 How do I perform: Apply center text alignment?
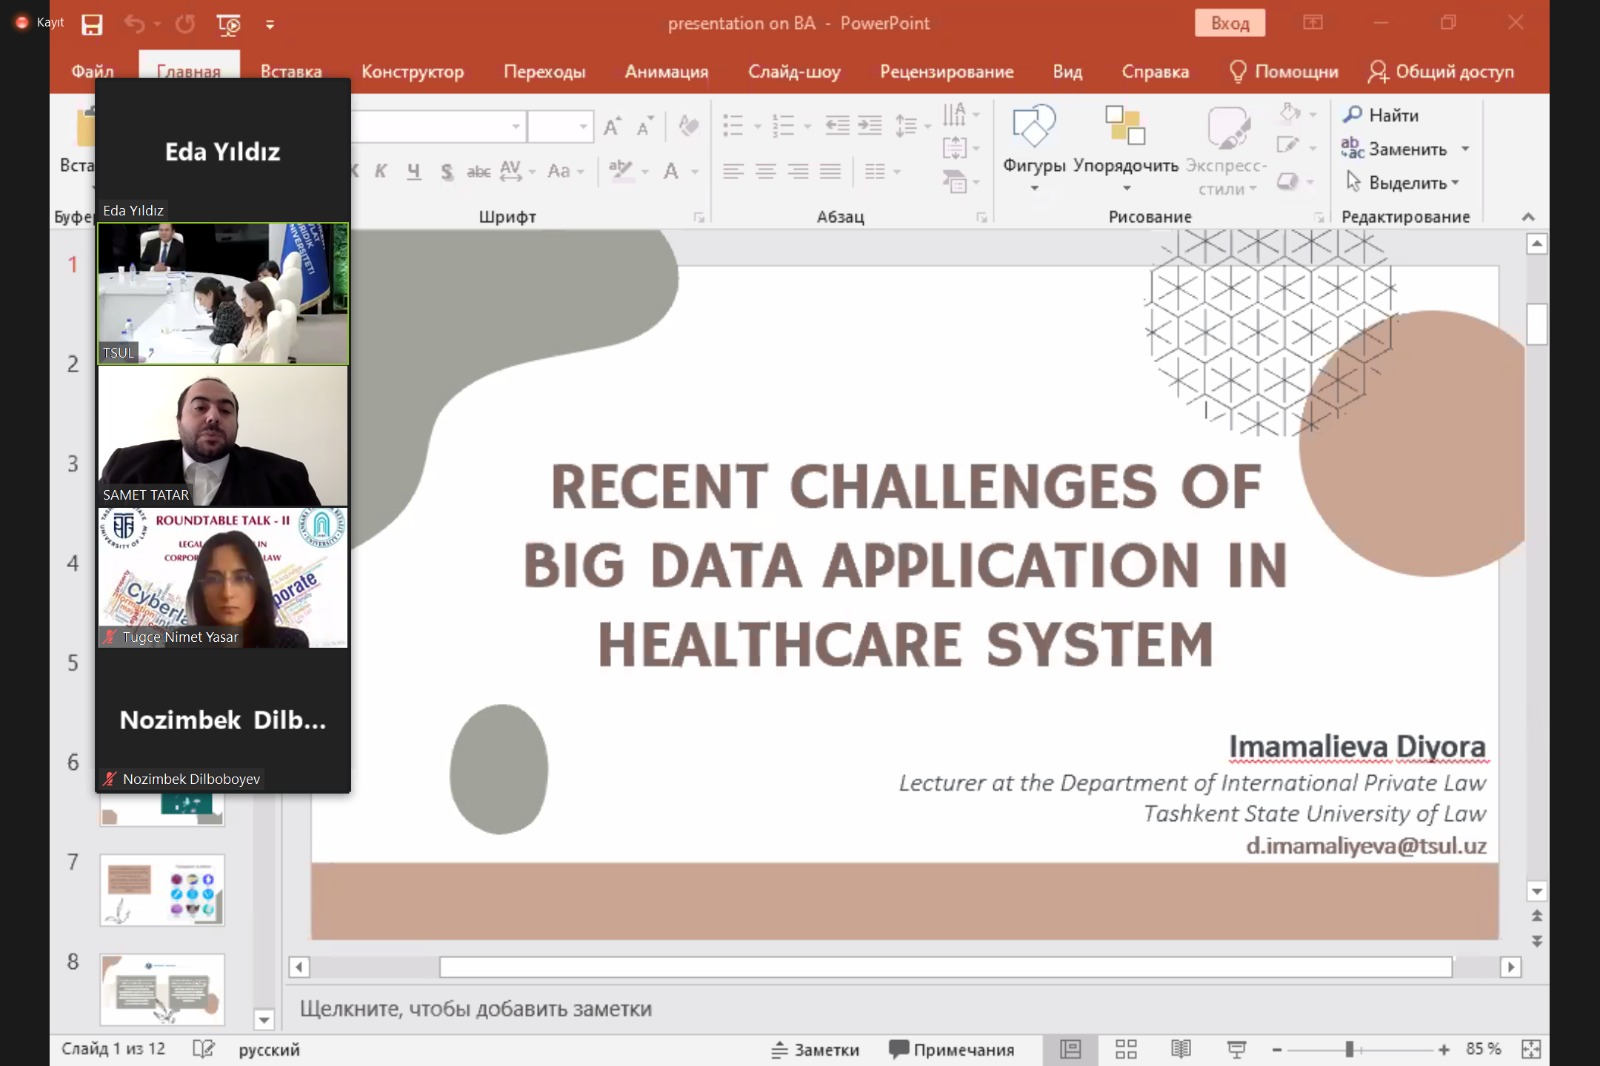[765, 171]
